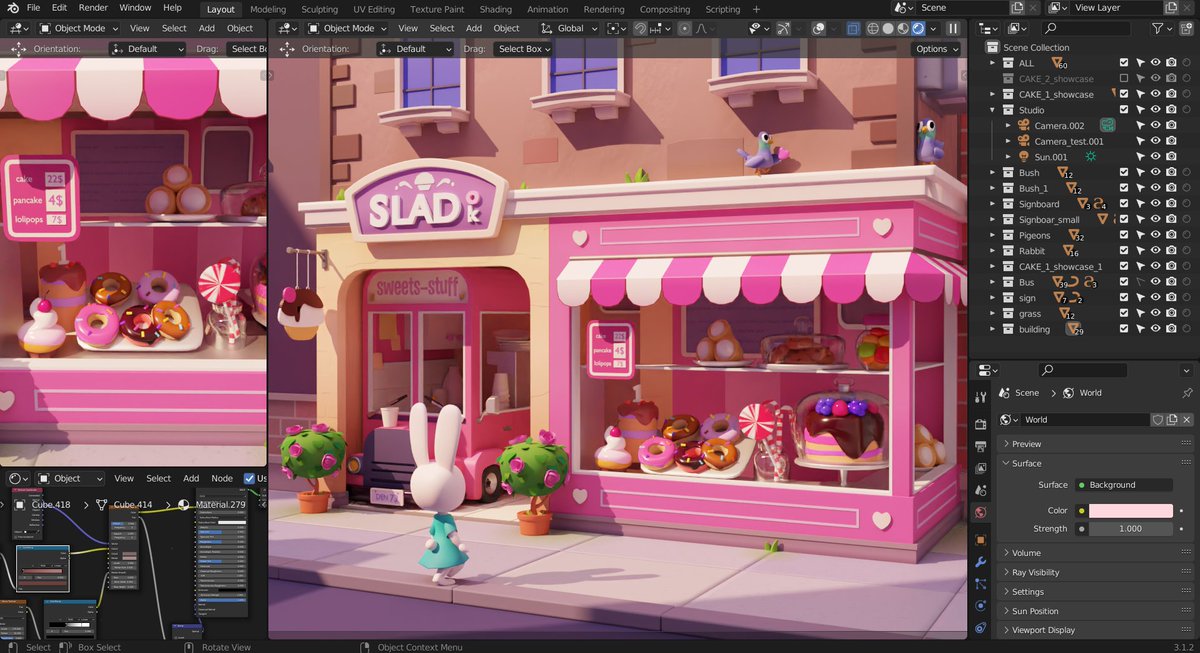This screenshot has width=1200, height=653.
Task: Open the Add menu in main viewport header
Action: 474,29
